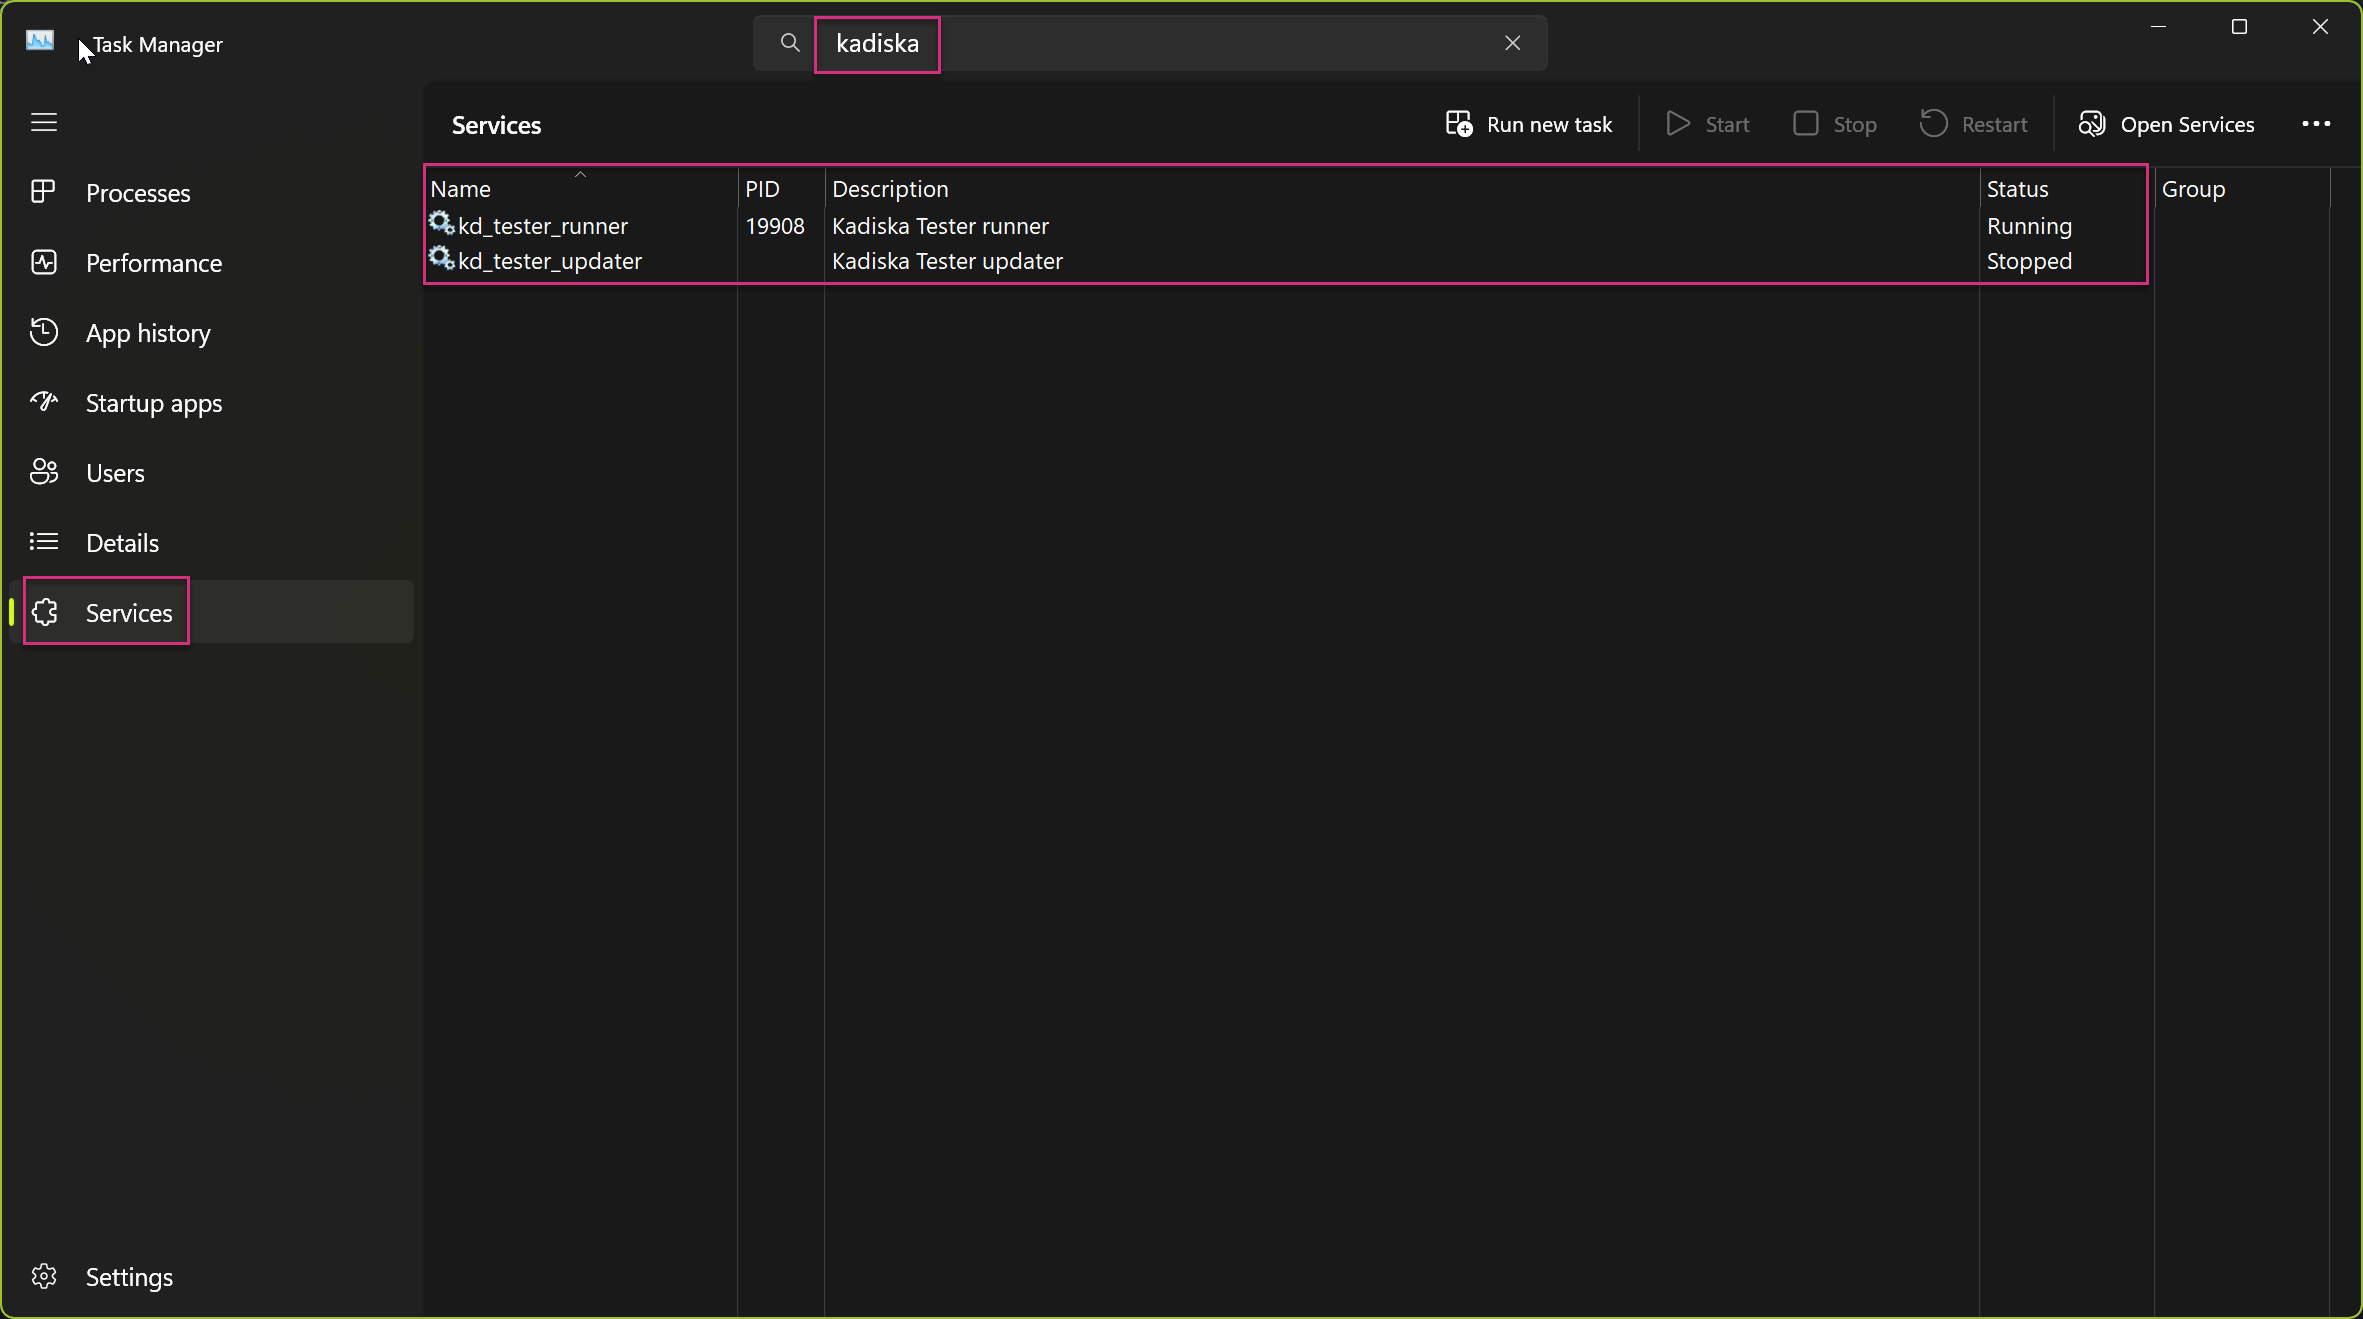Open the three-dot more options menu
This screenshot has height=1319, width=2363.
(2316, 124)
